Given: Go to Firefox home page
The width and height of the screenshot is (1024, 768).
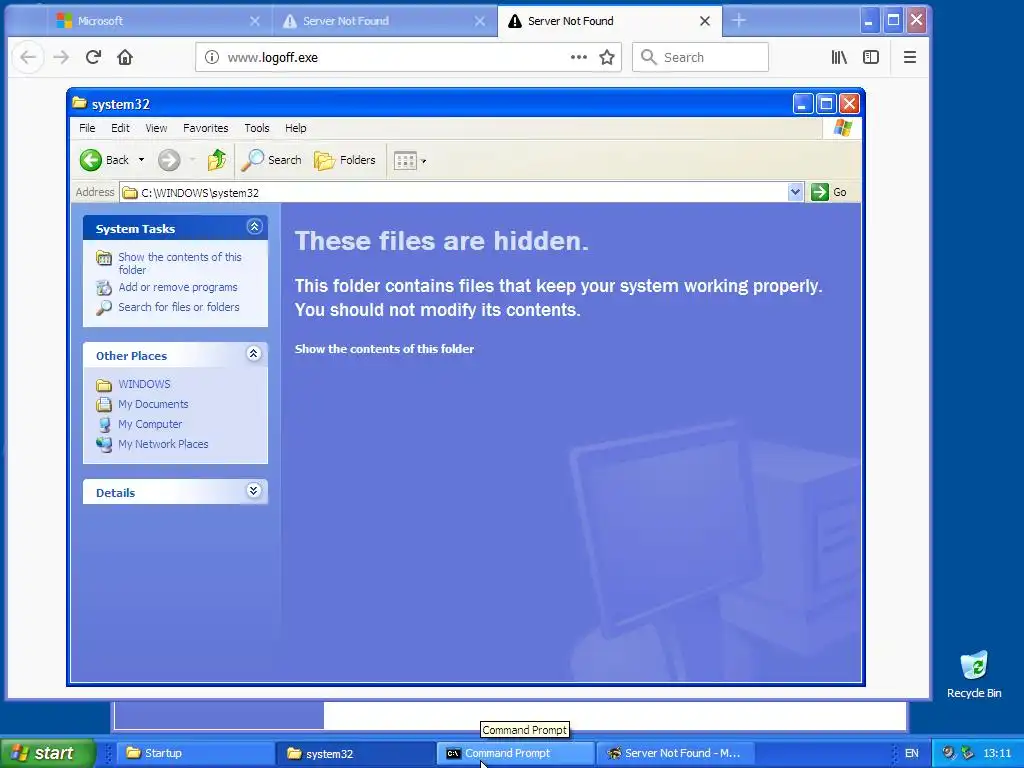Looking at the screenshot, I should [x=125, y=57].
